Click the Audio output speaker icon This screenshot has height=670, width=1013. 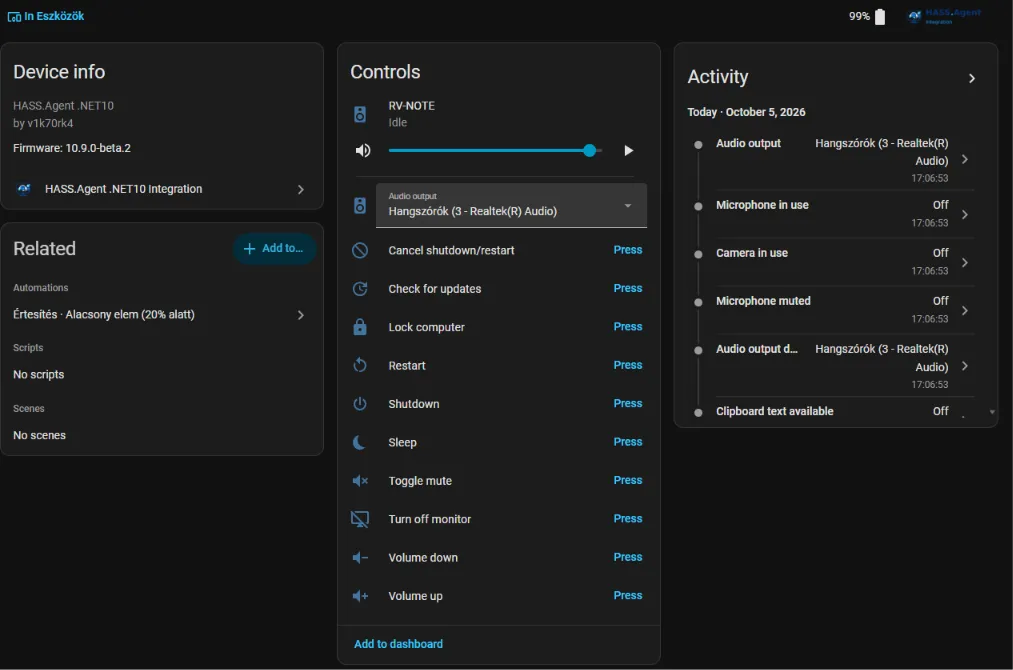(360, 205)
